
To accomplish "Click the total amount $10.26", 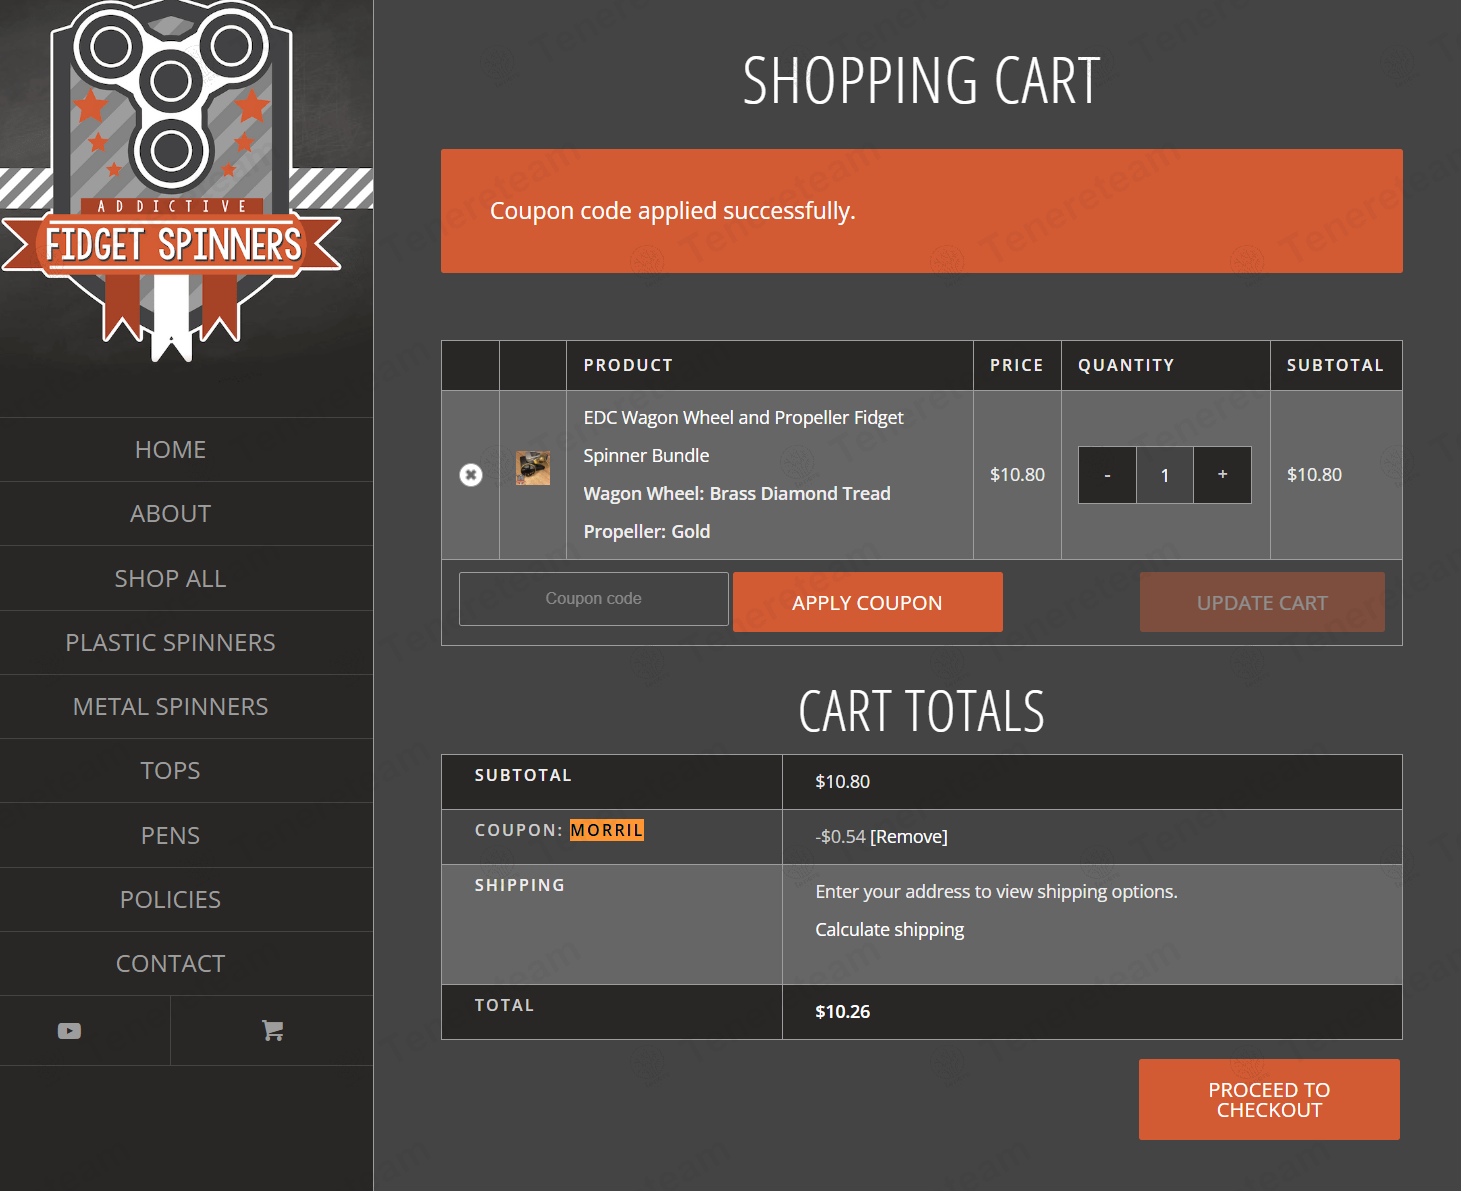I will coord(843,1012).
